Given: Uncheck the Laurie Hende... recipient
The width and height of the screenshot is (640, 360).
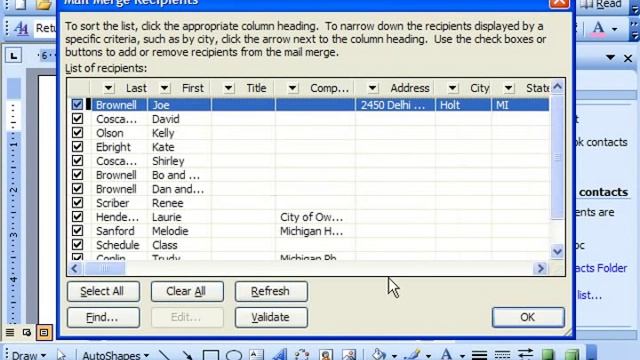Looking at the screenshot, I should click(77, 216).
